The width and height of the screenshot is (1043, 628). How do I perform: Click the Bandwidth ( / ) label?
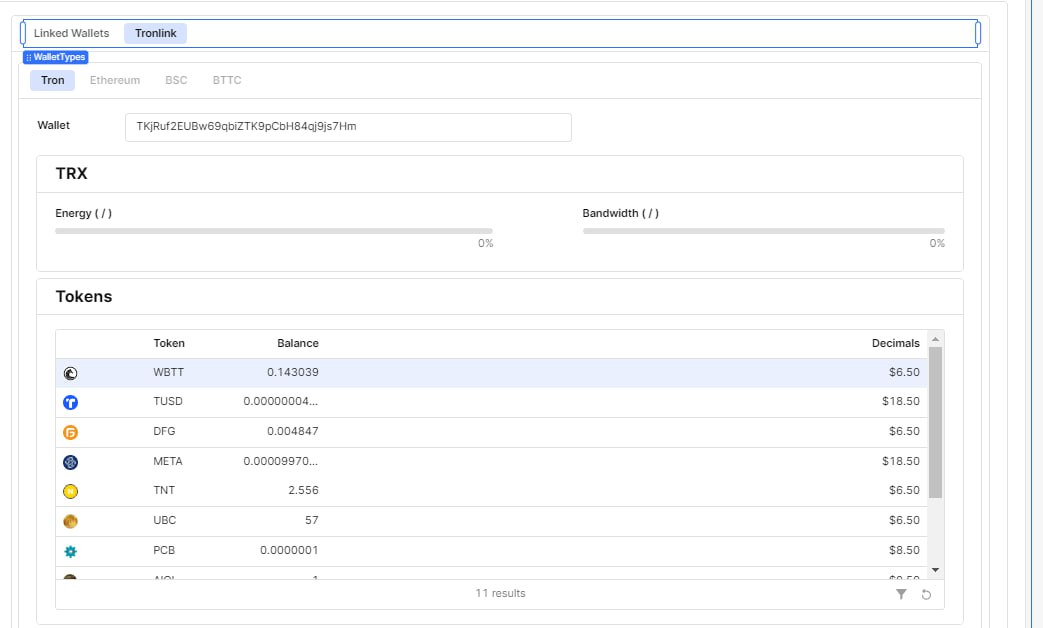point(621,214)
